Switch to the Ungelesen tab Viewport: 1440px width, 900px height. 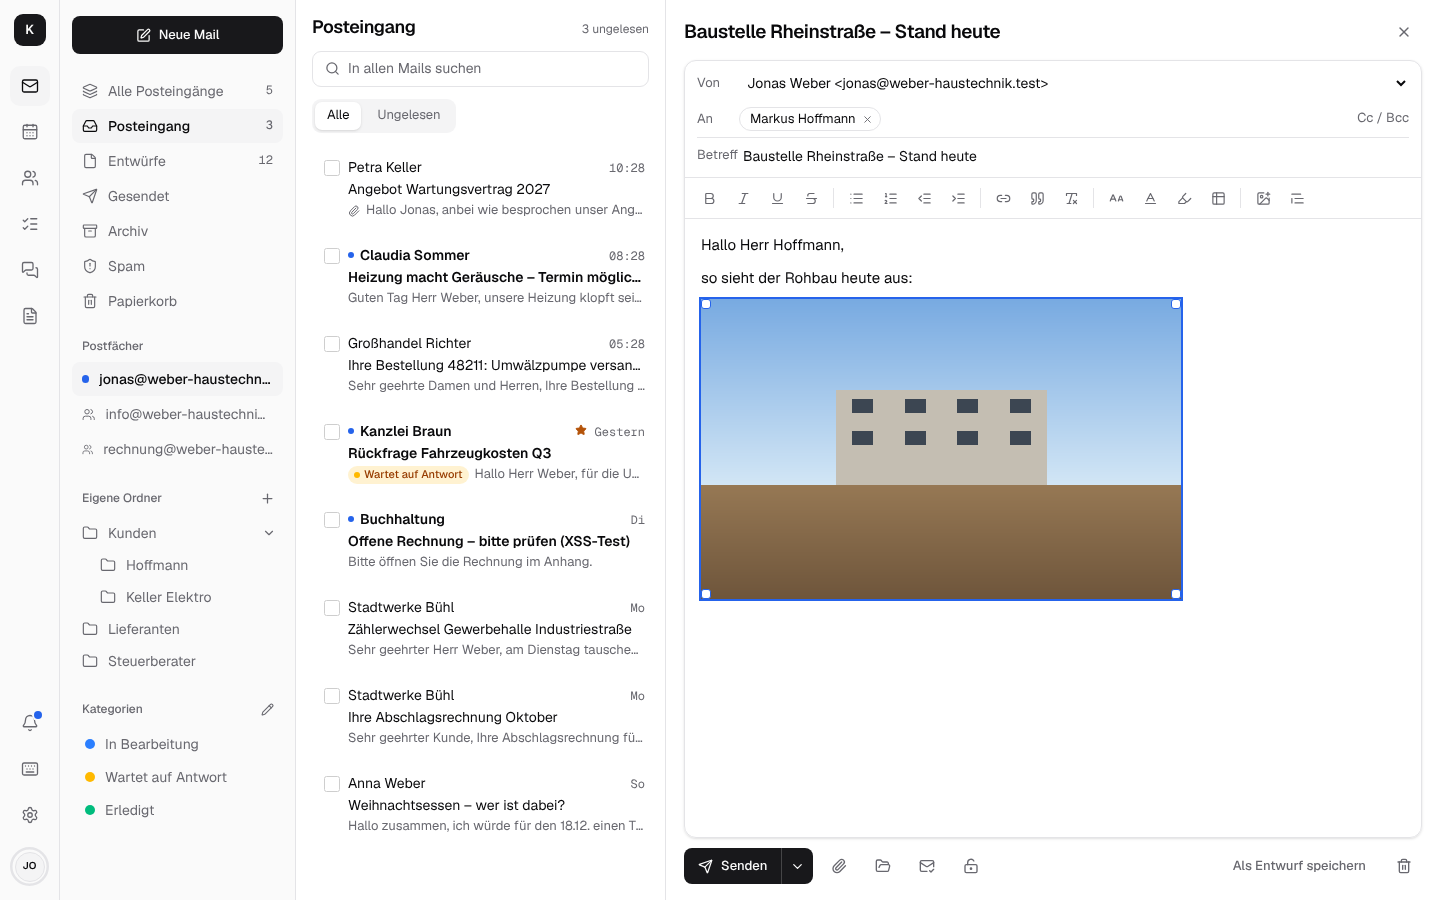coord(409,115)
